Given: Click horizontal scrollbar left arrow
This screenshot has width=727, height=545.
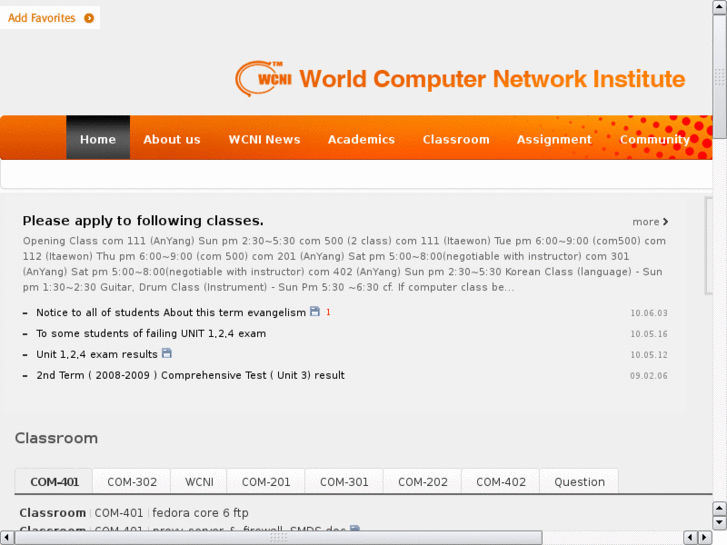Looking at the screenshot, I should [x=6, y=538].
